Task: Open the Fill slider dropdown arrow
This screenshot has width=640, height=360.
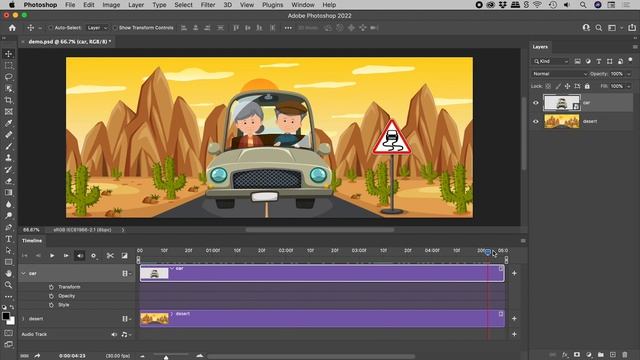Action: point(629,86)
